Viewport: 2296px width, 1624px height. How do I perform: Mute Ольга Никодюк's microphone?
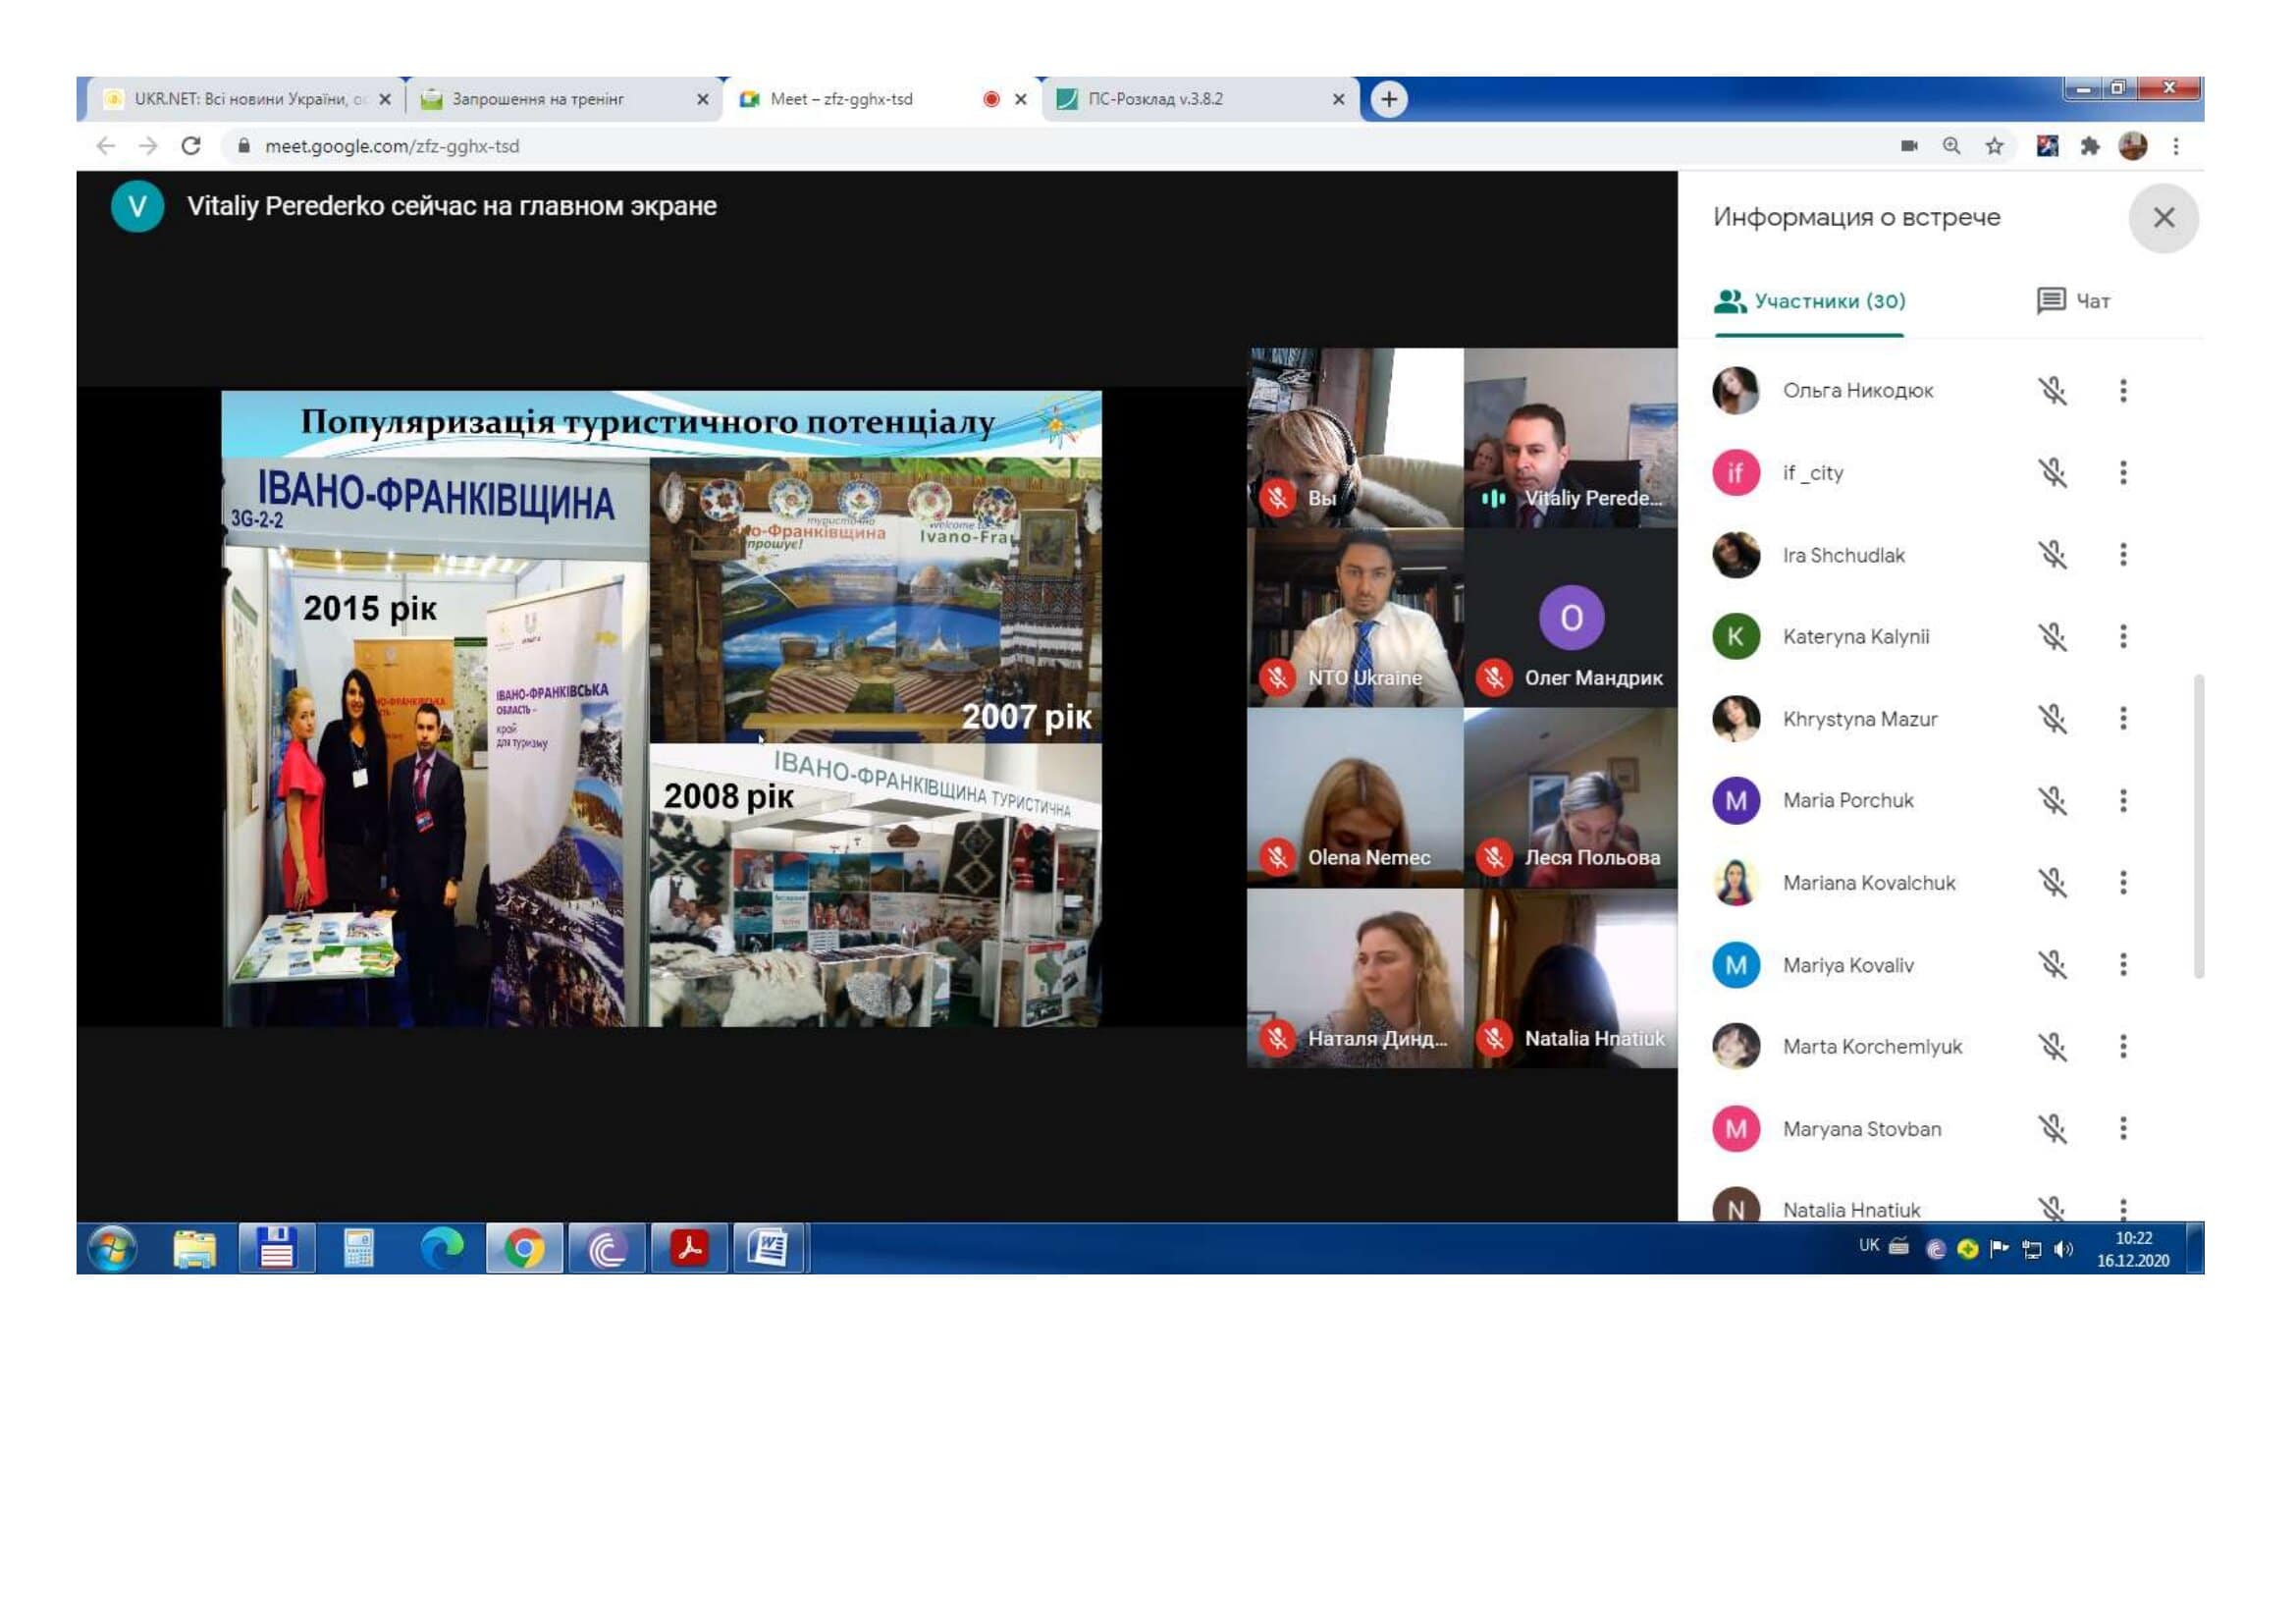(x=2052, y=390)
